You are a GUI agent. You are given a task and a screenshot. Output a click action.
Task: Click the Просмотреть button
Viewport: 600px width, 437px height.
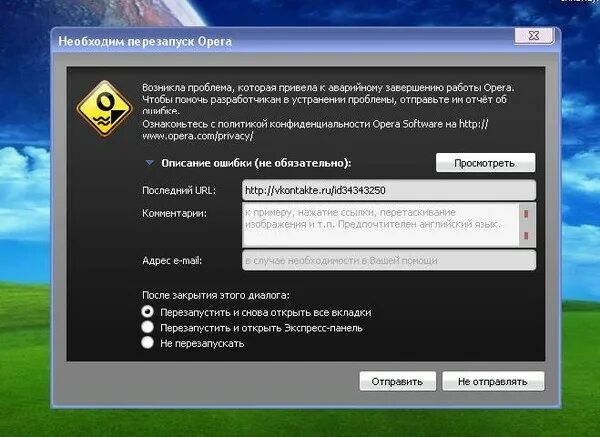(x=485, y=163)
